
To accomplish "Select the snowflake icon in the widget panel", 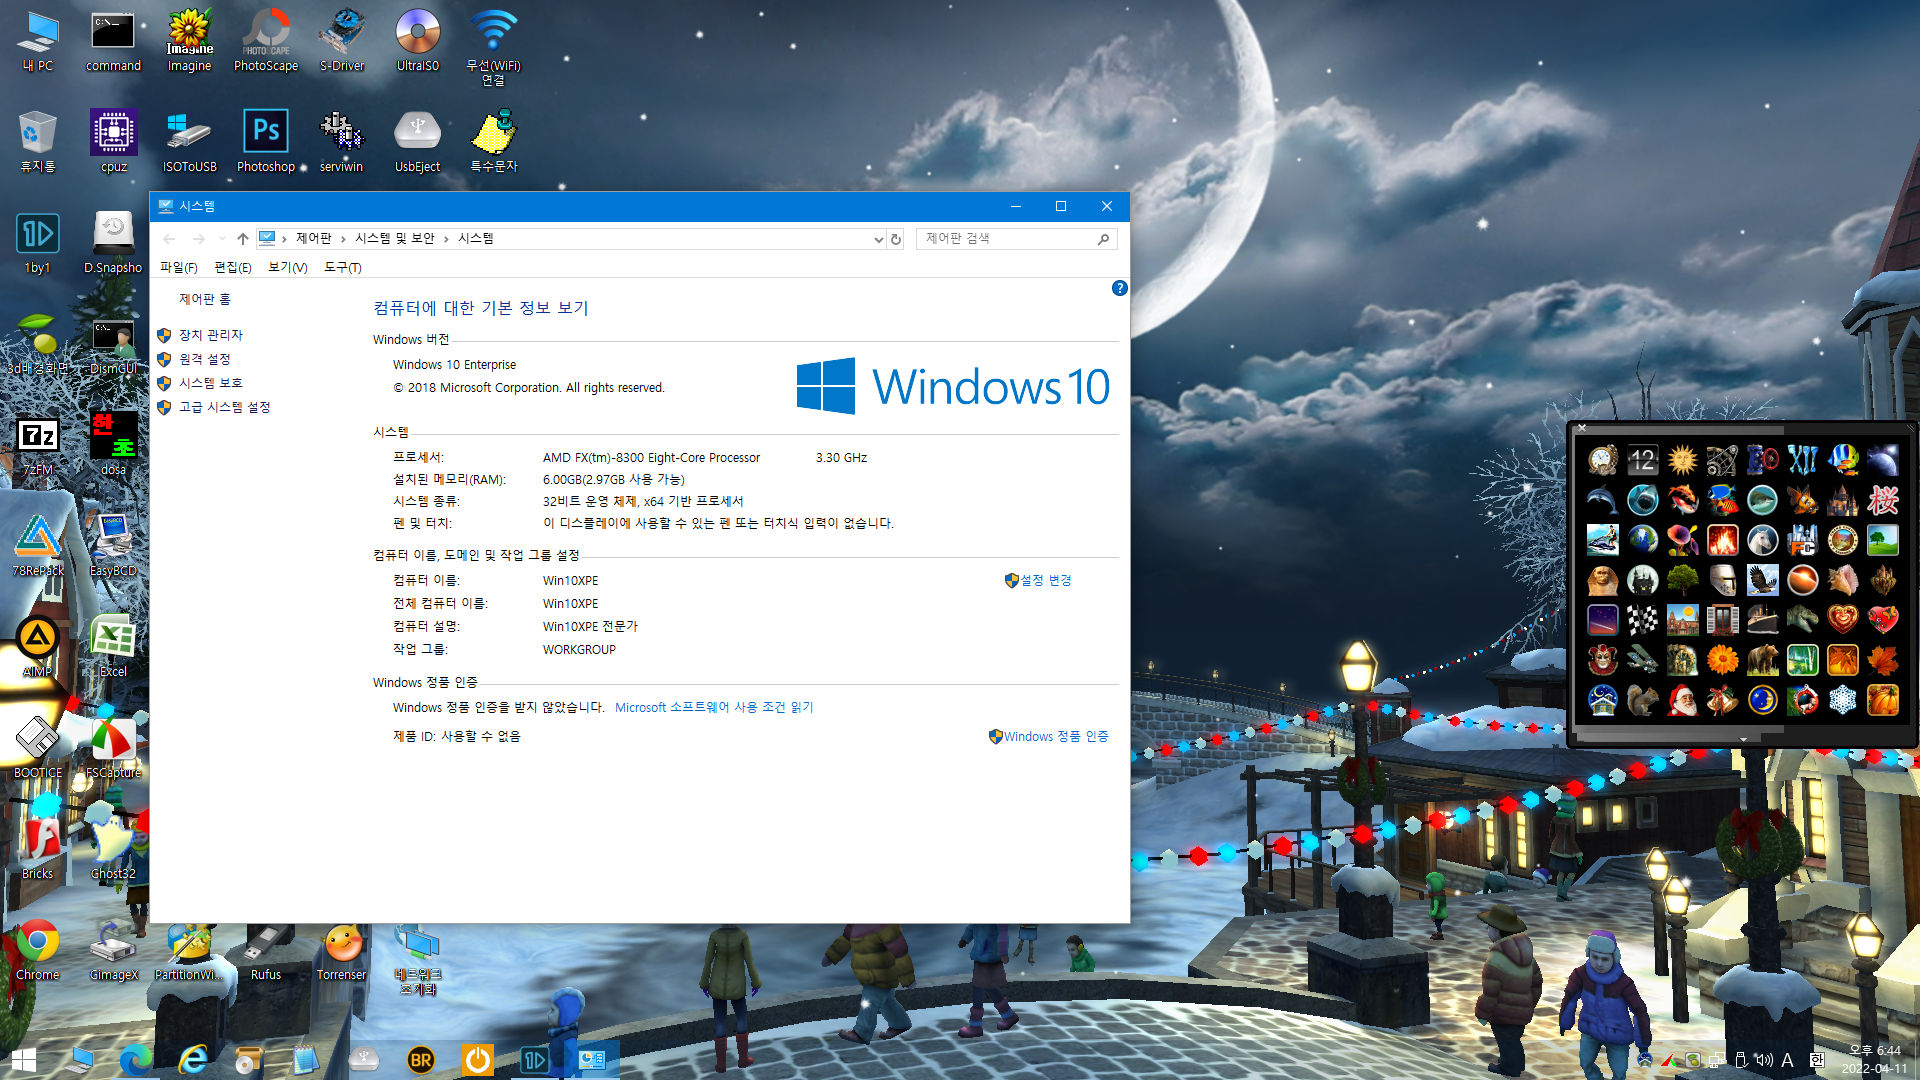I will pyautogui.click(x=1842, y=700).
